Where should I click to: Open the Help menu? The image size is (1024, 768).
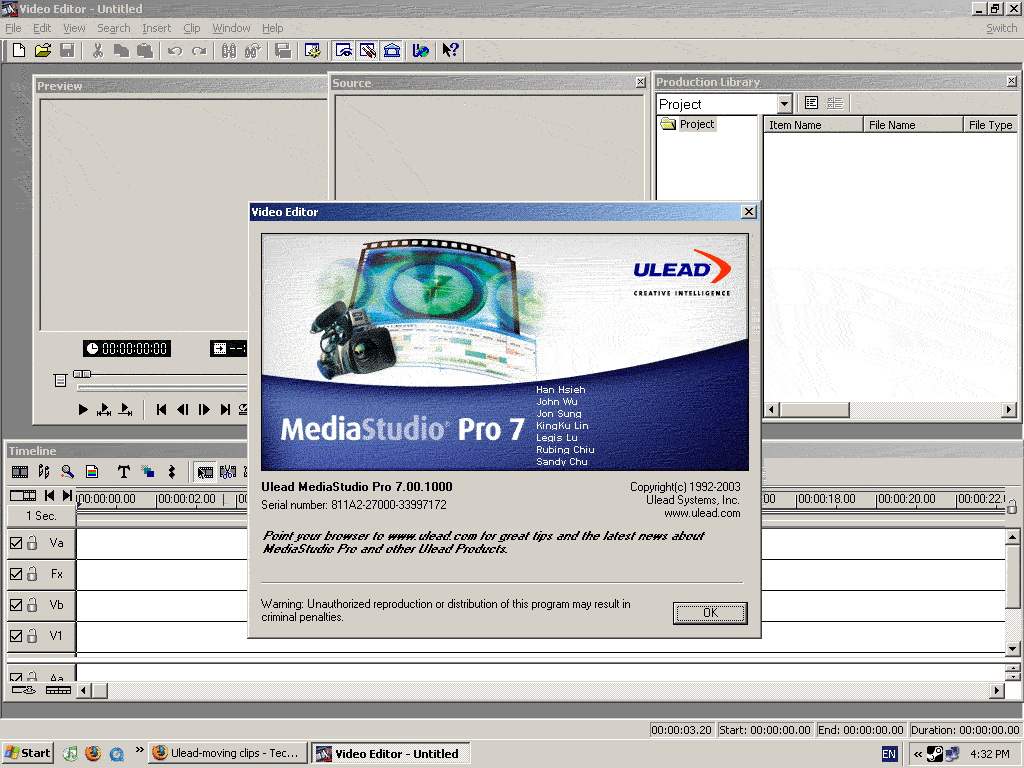pyautogui.click(x=272, y=28)
